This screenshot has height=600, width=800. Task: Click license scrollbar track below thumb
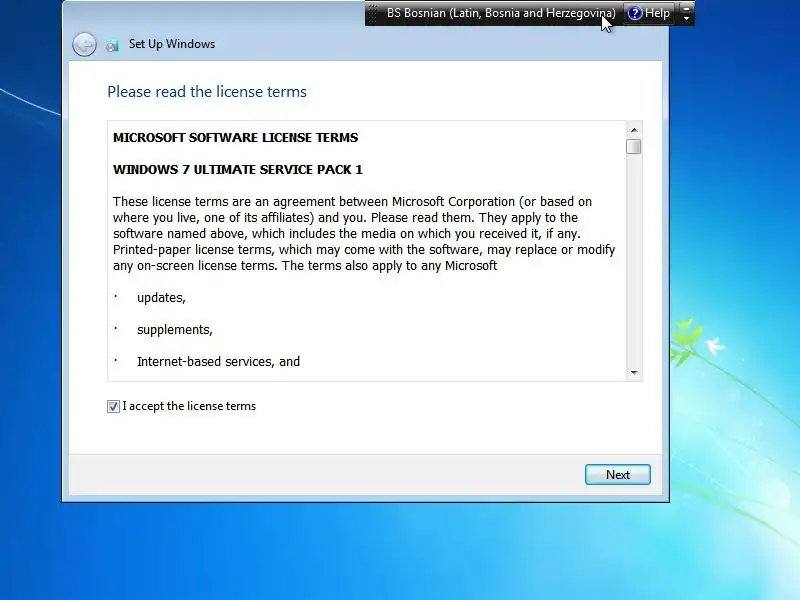pos(634,259)
